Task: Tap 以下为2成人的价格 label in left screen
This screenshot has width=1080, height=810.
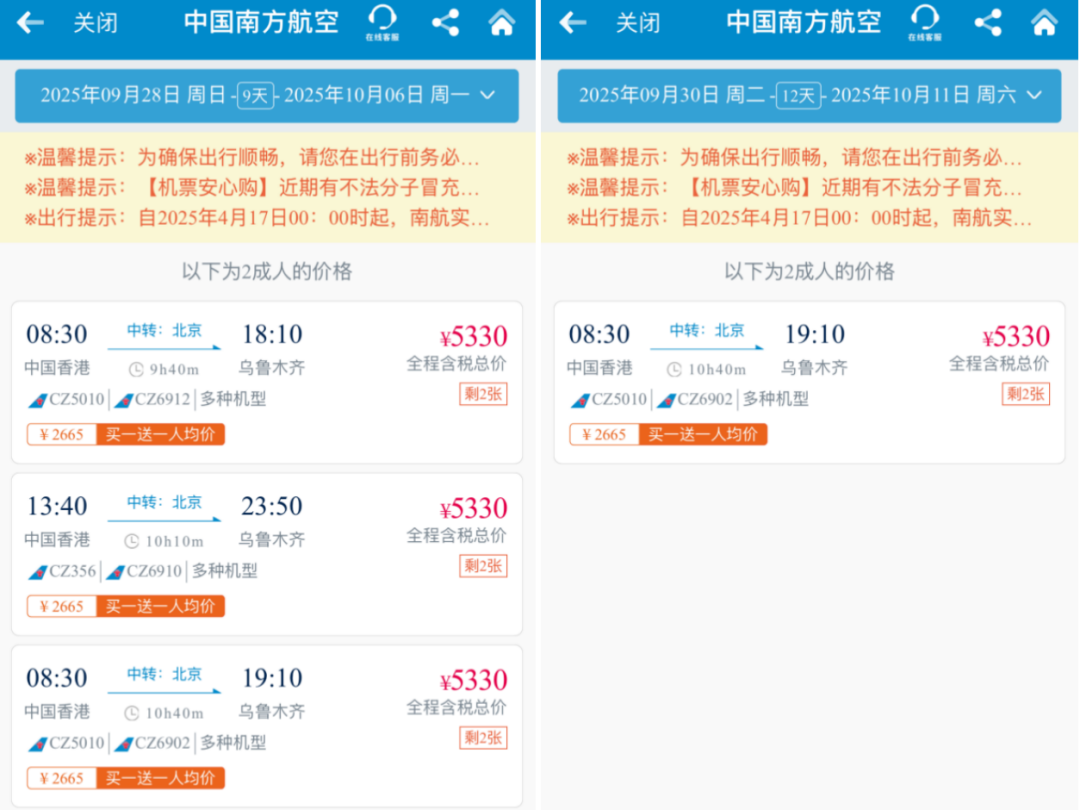Action: tap(267, 271)
